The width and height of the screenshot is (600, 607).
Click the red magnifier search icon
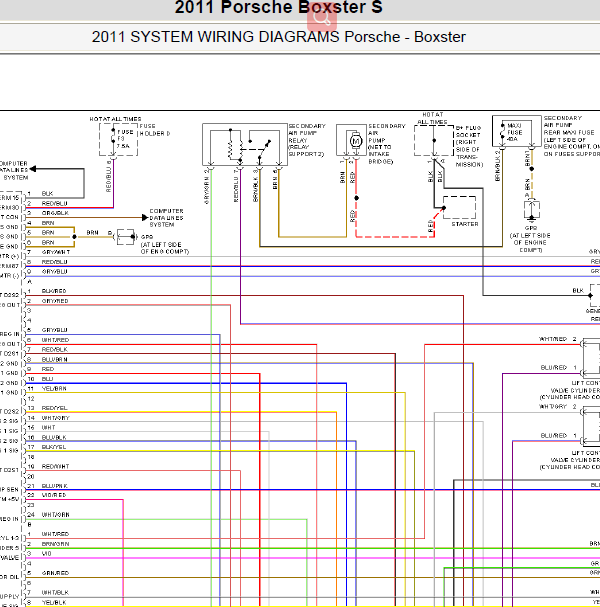tap(322, 17)
